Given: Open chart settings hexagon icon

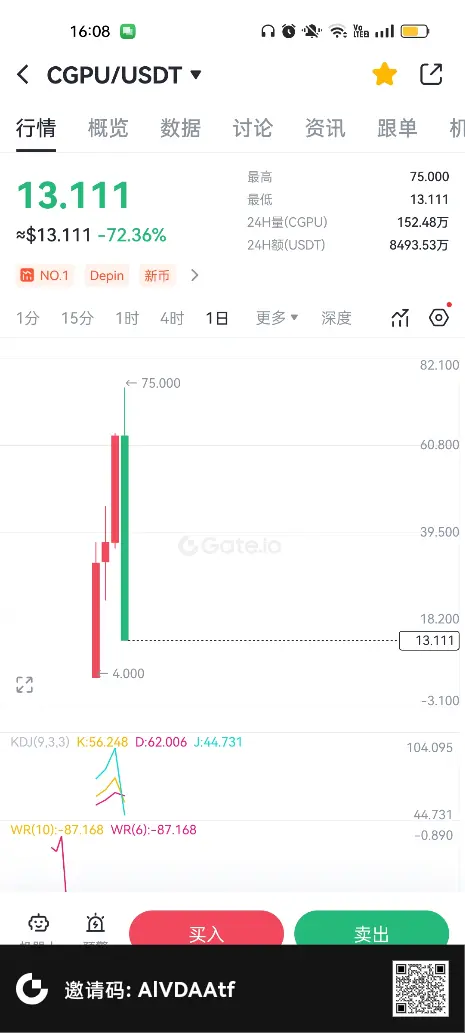Looking at the screenshot, I should [x=439, y=318].
